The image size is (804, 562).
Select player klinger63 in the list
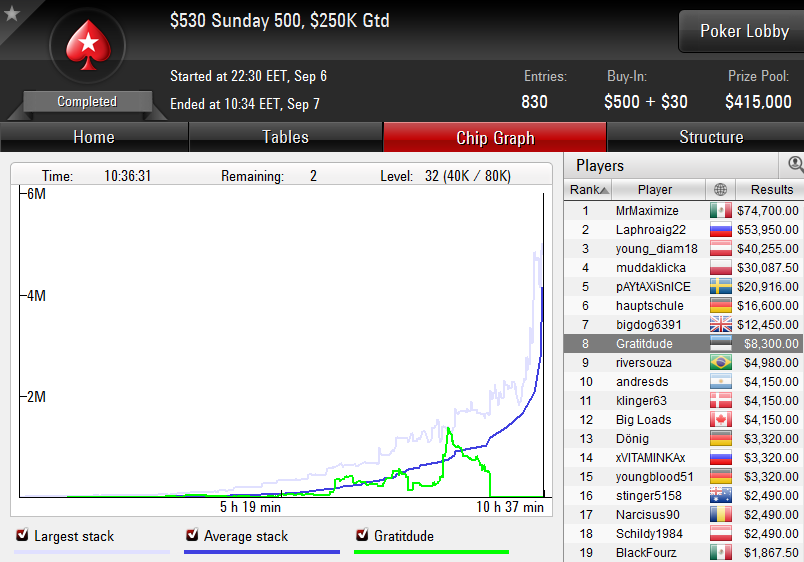click(641, 400)
